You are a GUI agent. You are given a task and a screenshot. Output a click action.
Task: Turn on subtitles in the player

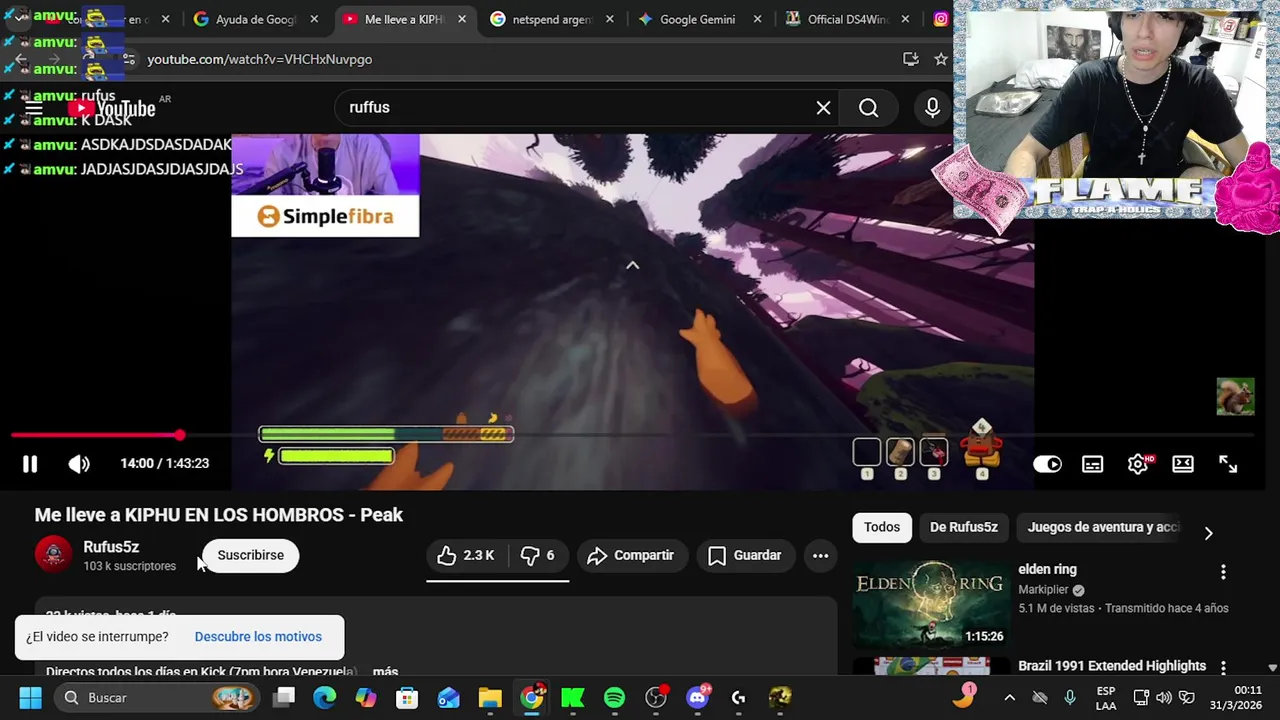click(x=1092, y=464)
